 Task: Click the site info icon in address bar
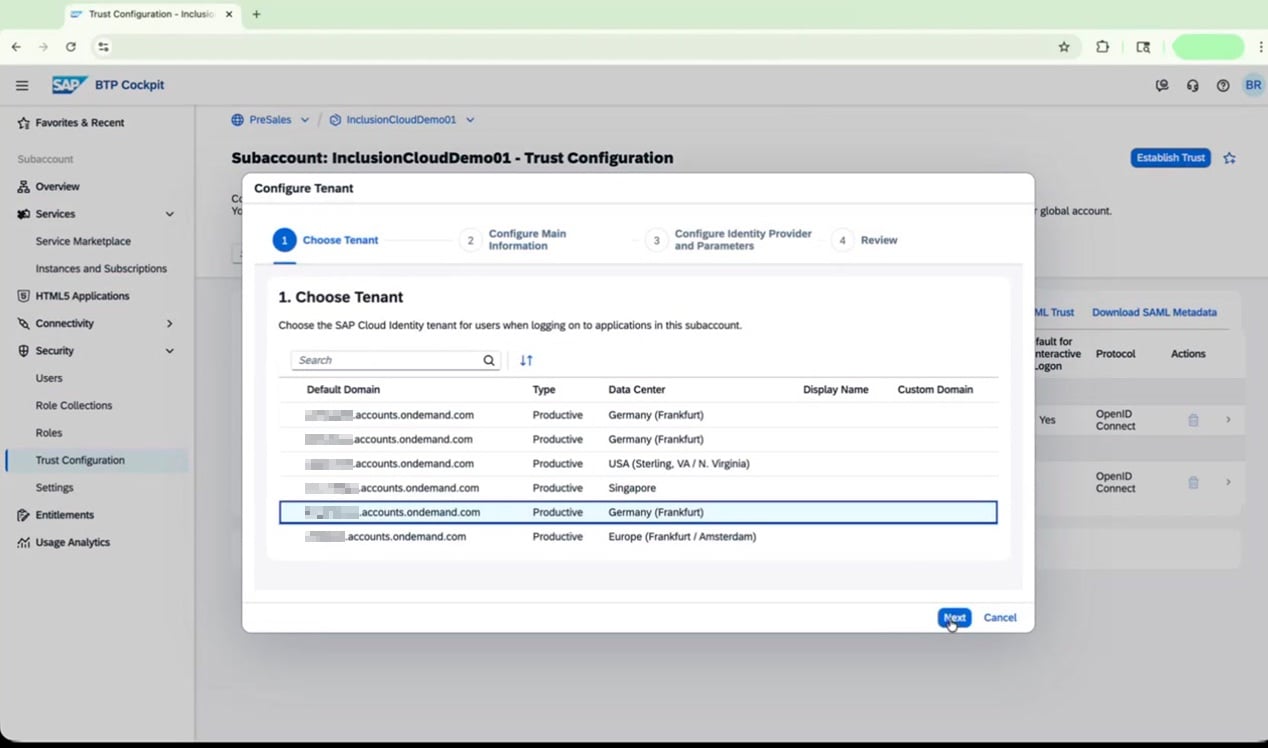pos(103,47)
